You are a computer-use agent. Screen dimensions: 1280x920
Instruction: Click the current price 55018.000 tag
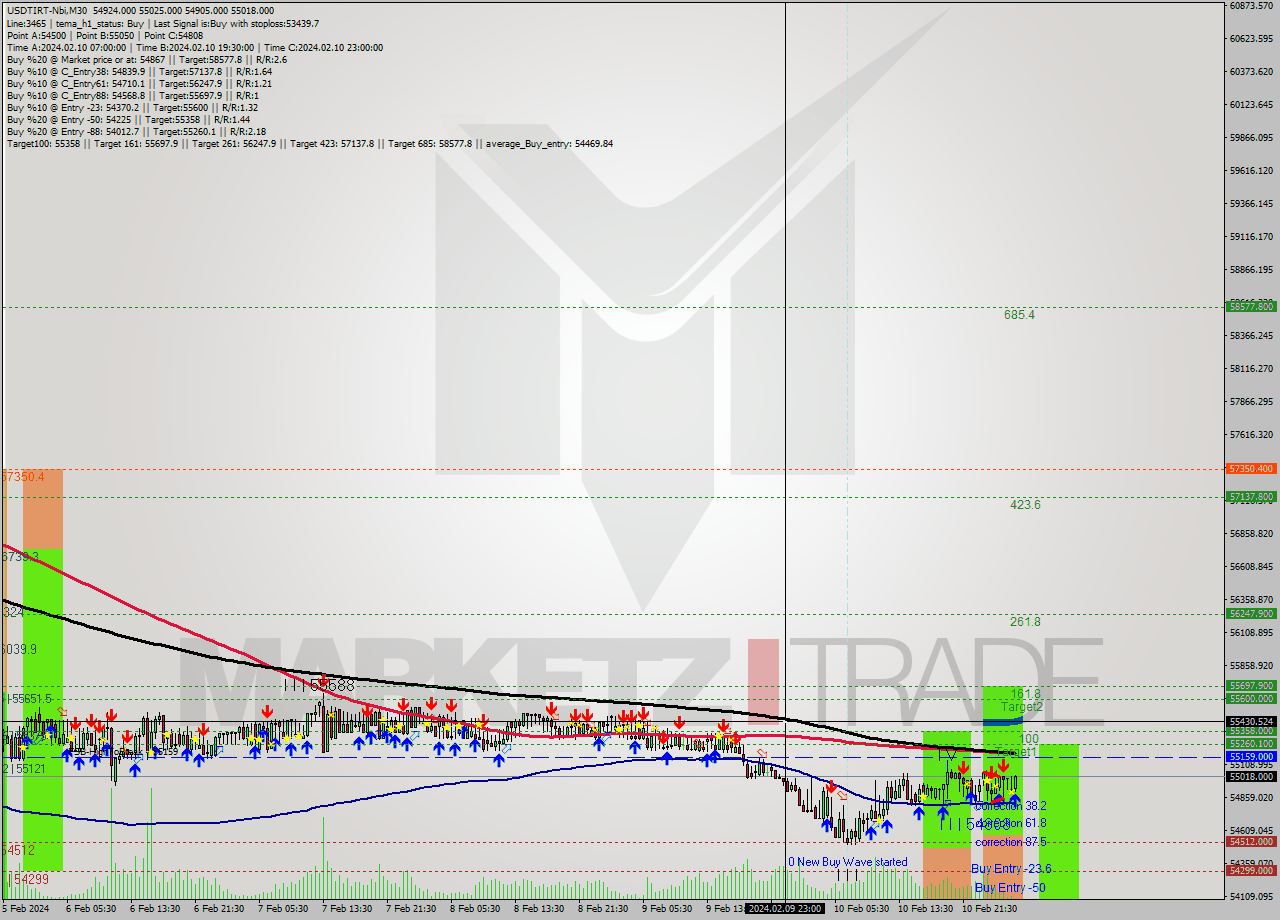pyautogui.click(x=1250, y=776)
